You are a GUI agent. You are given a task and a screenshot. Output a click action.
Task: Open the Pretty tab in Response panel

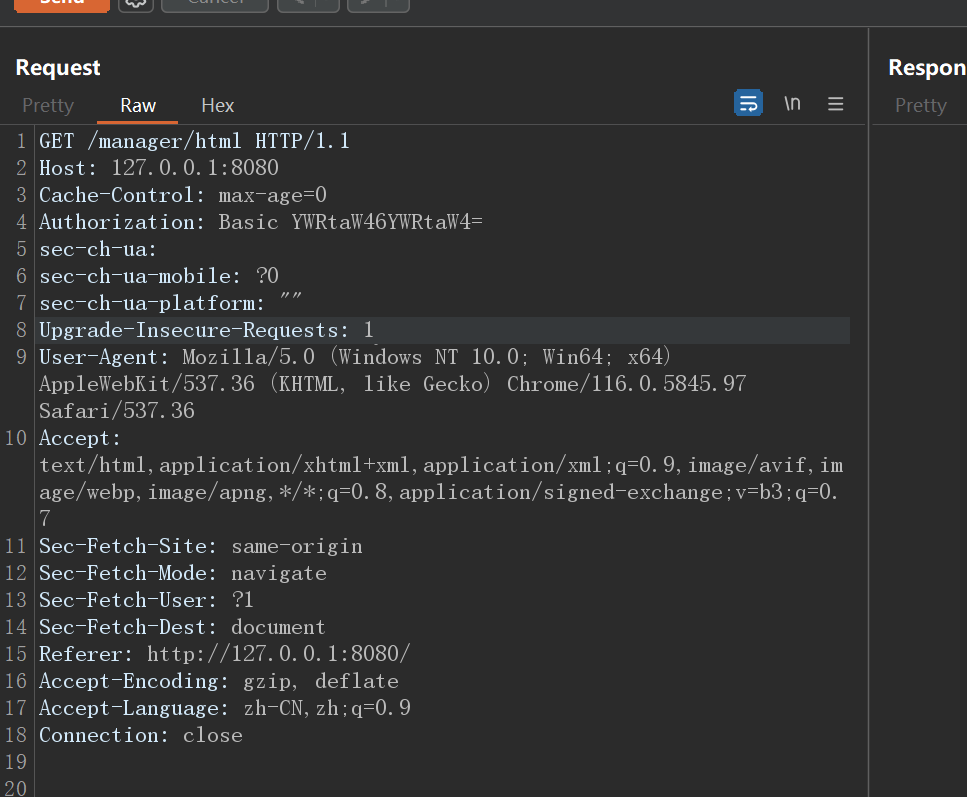920,105
